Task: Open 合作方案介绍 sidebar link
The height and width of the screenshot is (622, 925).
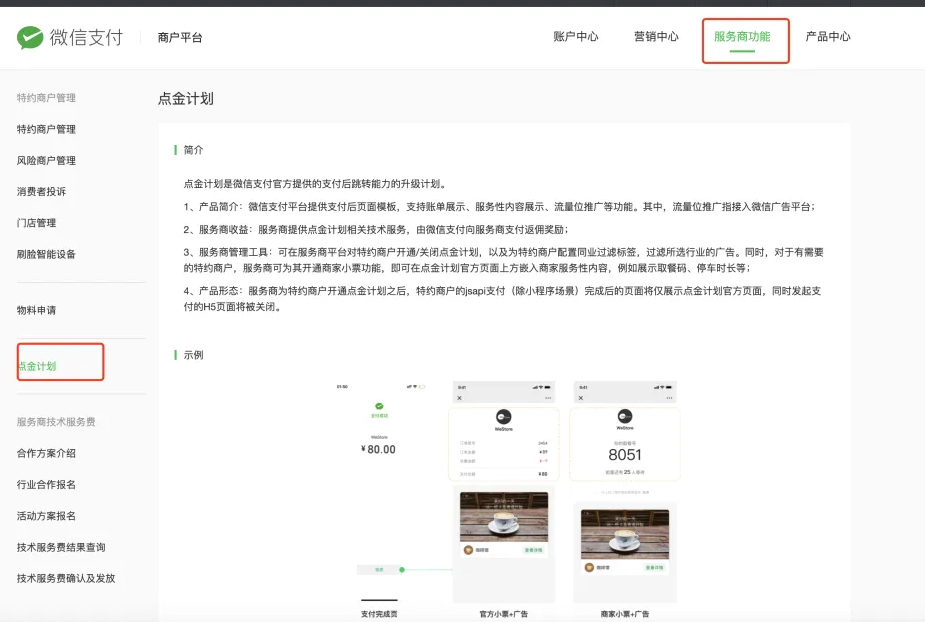Action: [46, 453]
